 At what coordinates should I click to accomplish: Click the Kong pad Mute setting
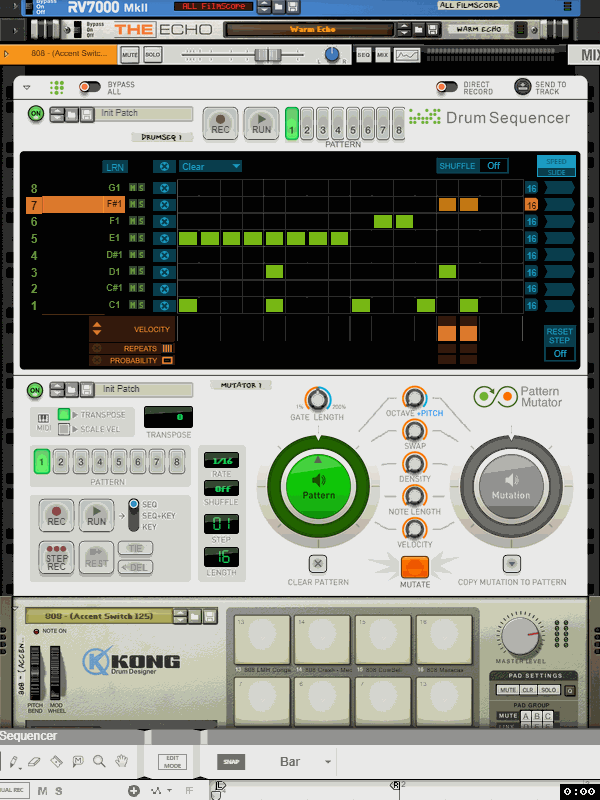508,690
